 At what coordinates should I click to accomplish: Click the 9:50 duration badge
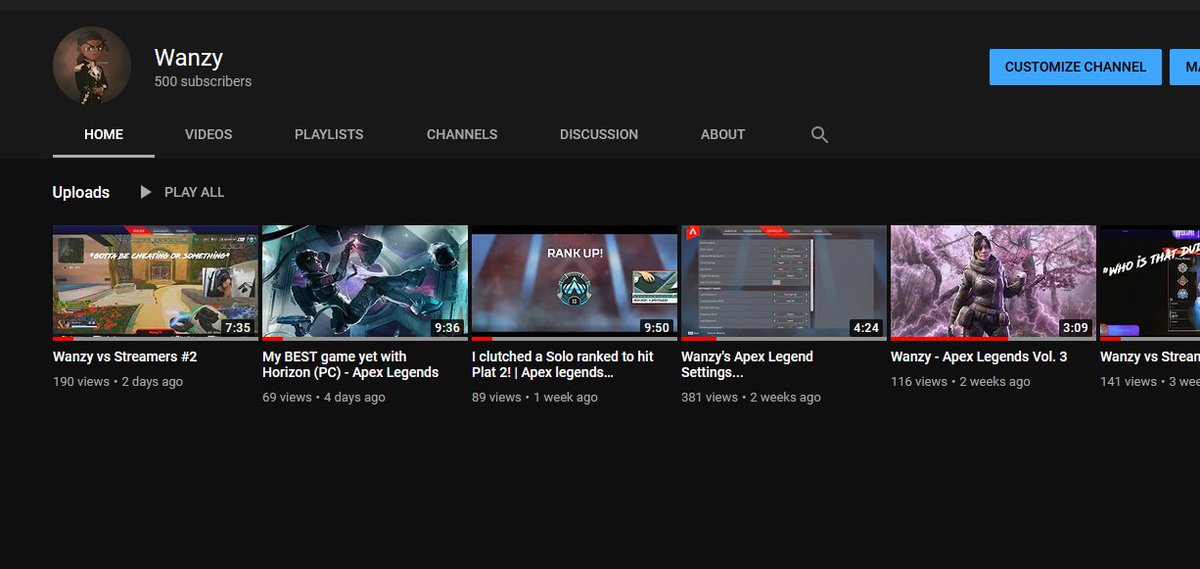(657, 328)
